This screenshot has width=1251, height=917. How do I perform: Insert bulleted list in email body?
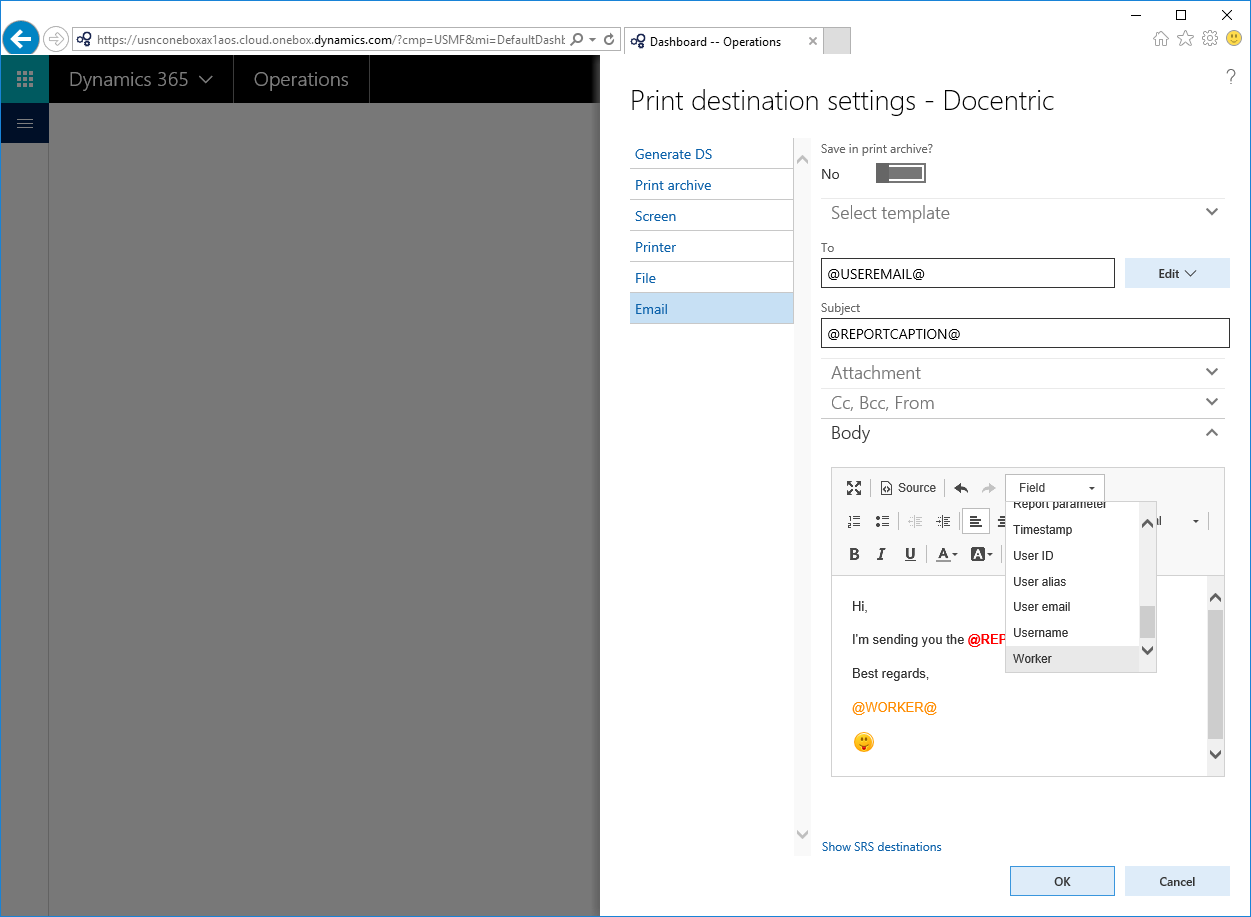pyautogui.click(x=882, y=521)
